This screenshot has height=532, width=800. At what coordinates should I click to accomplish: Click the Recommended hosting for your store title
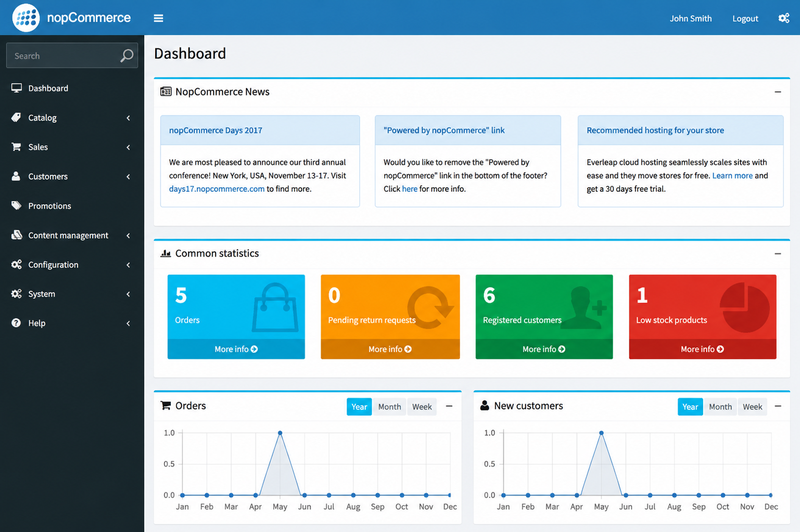coord(655,130)
